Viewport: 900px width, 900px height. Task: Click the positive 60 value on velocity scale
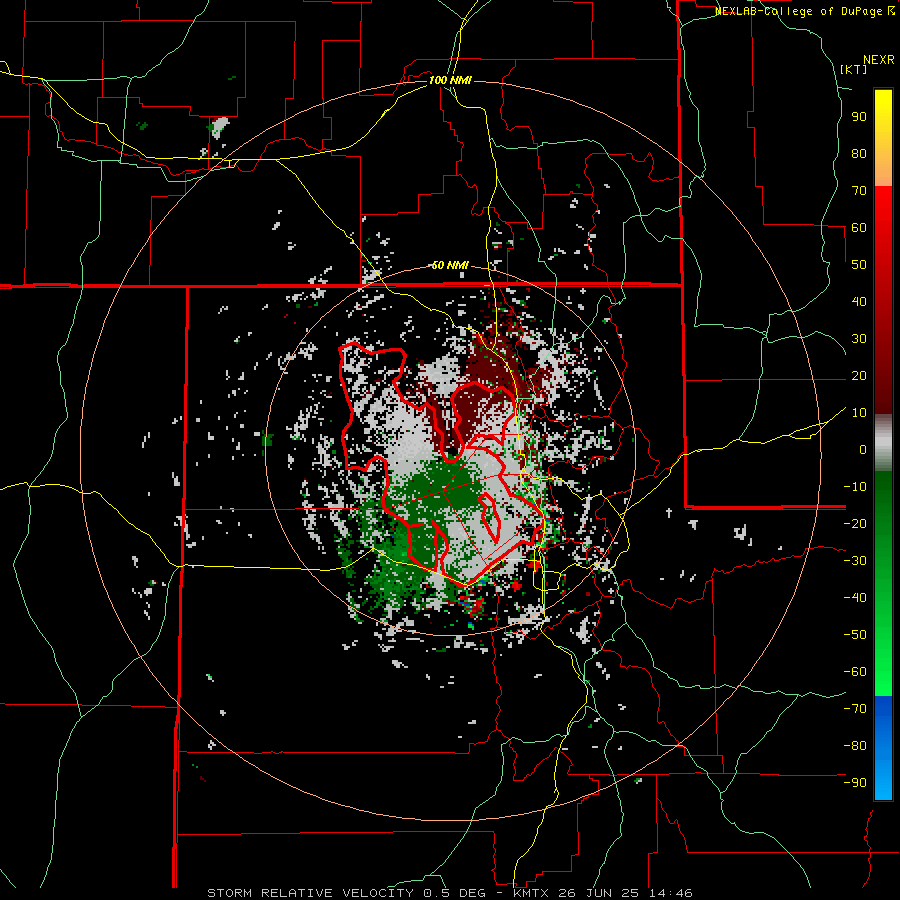pos(859,227)
